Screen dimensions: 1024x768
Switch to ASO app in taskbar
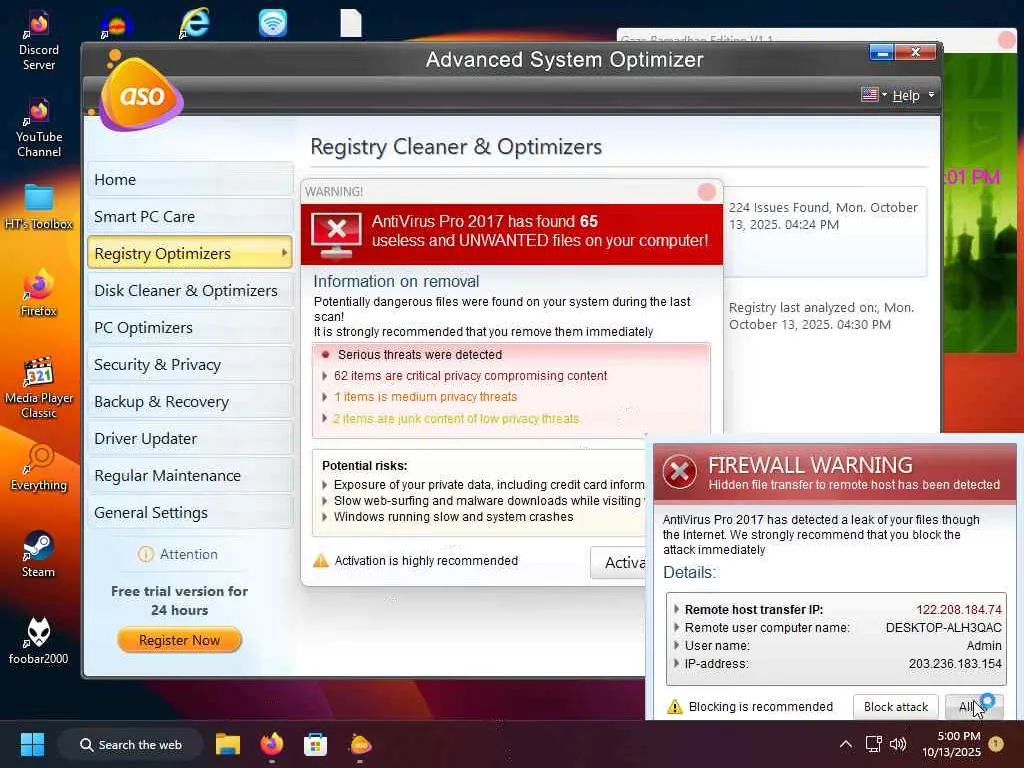tap(360, 744)
